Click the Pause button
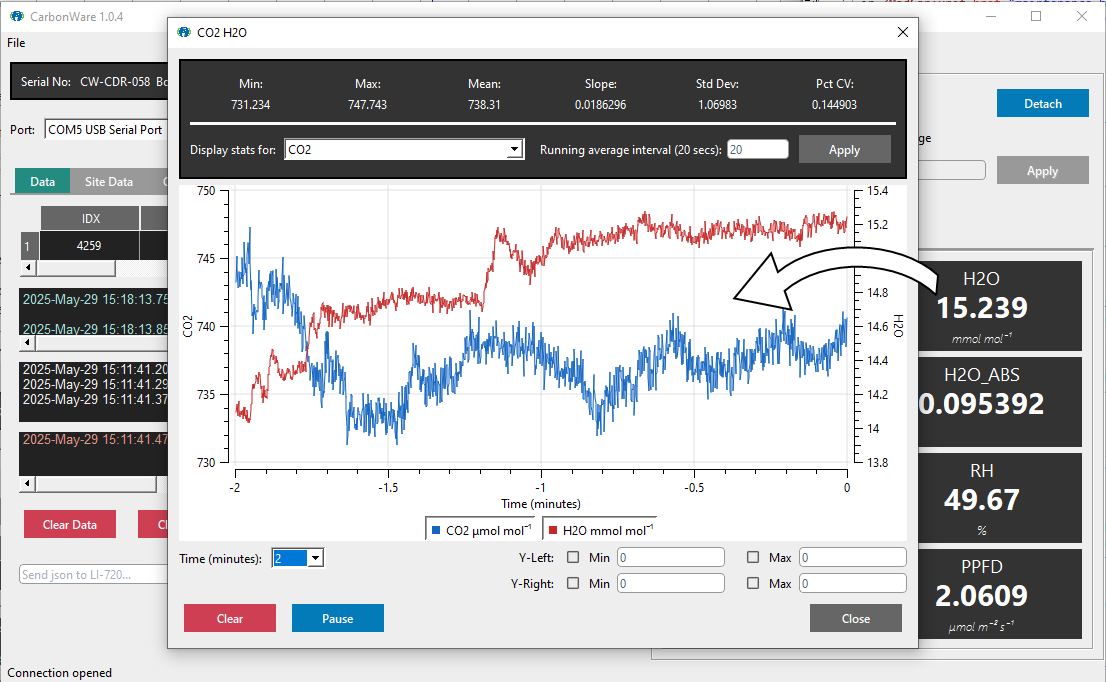Screen dimensions: 1106x682 tap(338, 619)
